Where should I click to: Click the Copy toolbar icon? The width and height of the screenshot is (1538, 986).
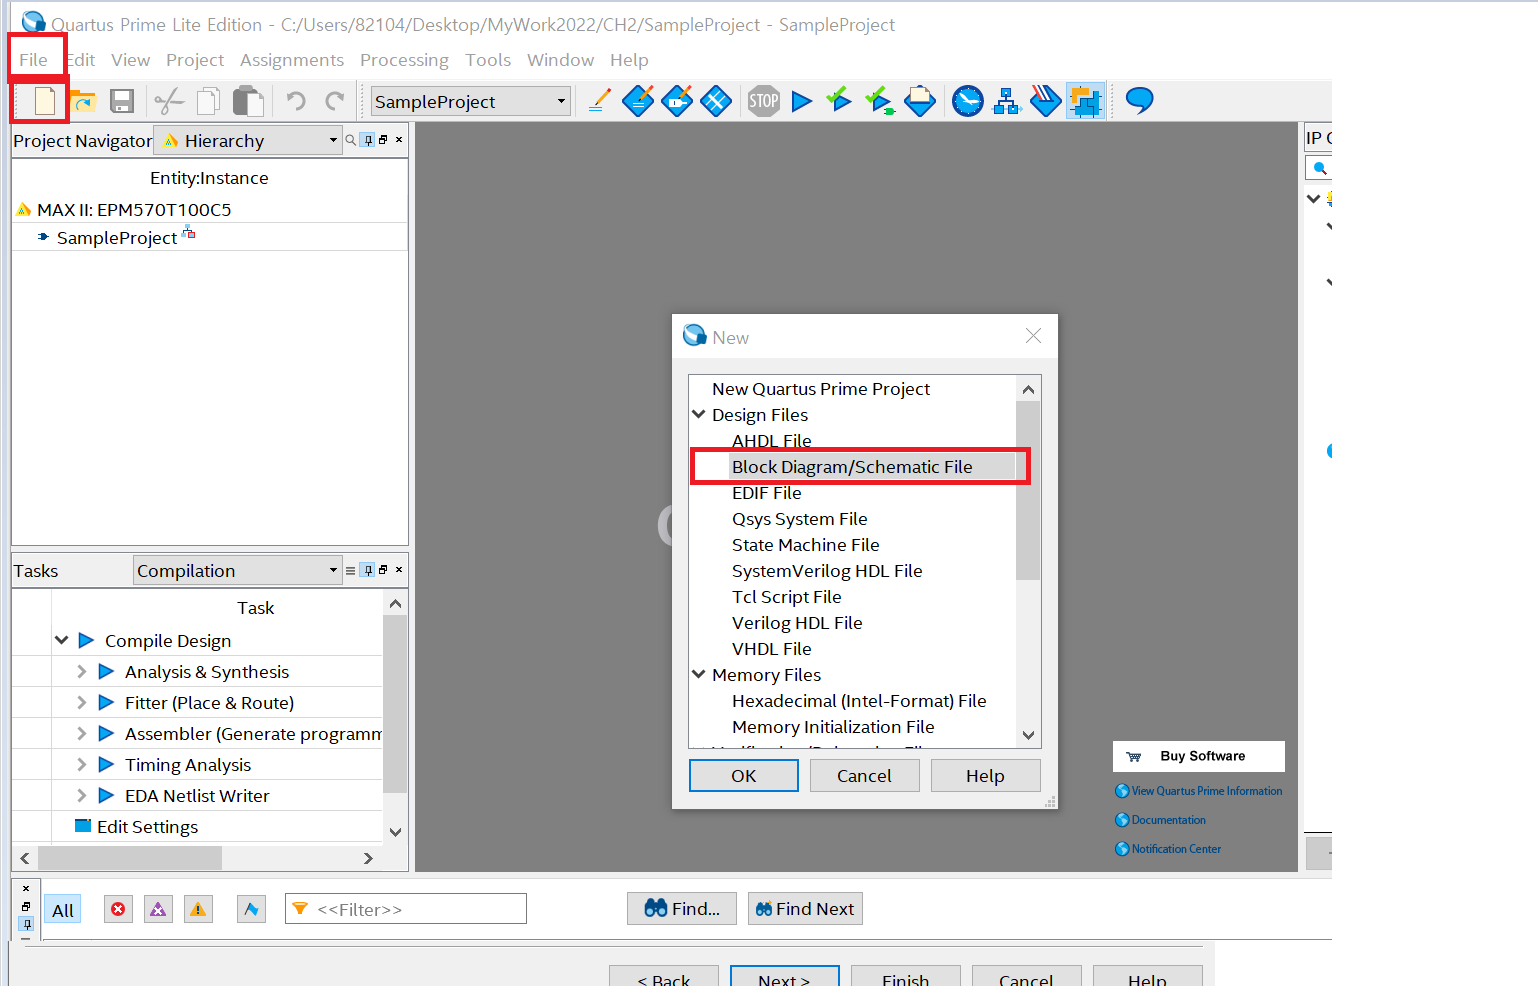pyautogui.click(x=209, y=101)
